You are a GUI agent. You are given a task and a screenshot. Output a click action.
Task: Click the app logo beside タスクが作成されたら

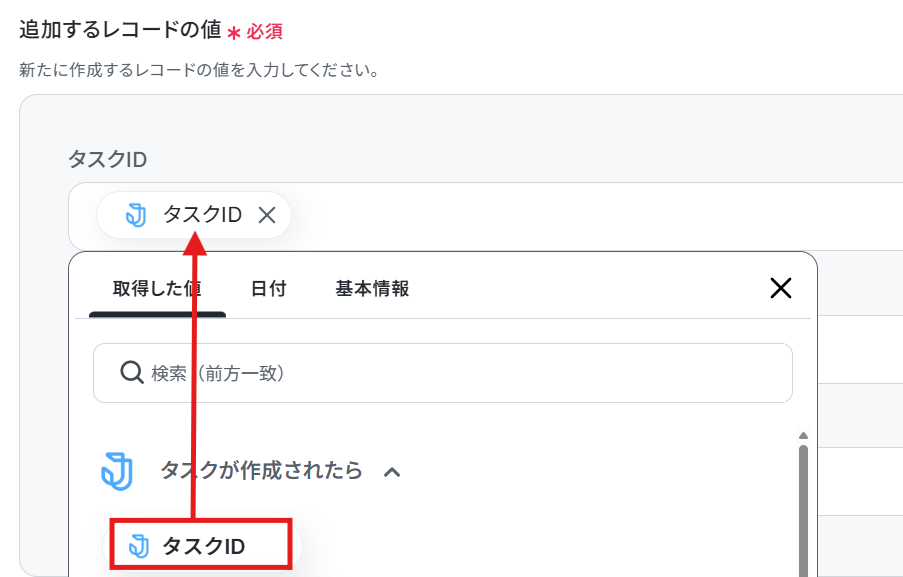[117, 471]
